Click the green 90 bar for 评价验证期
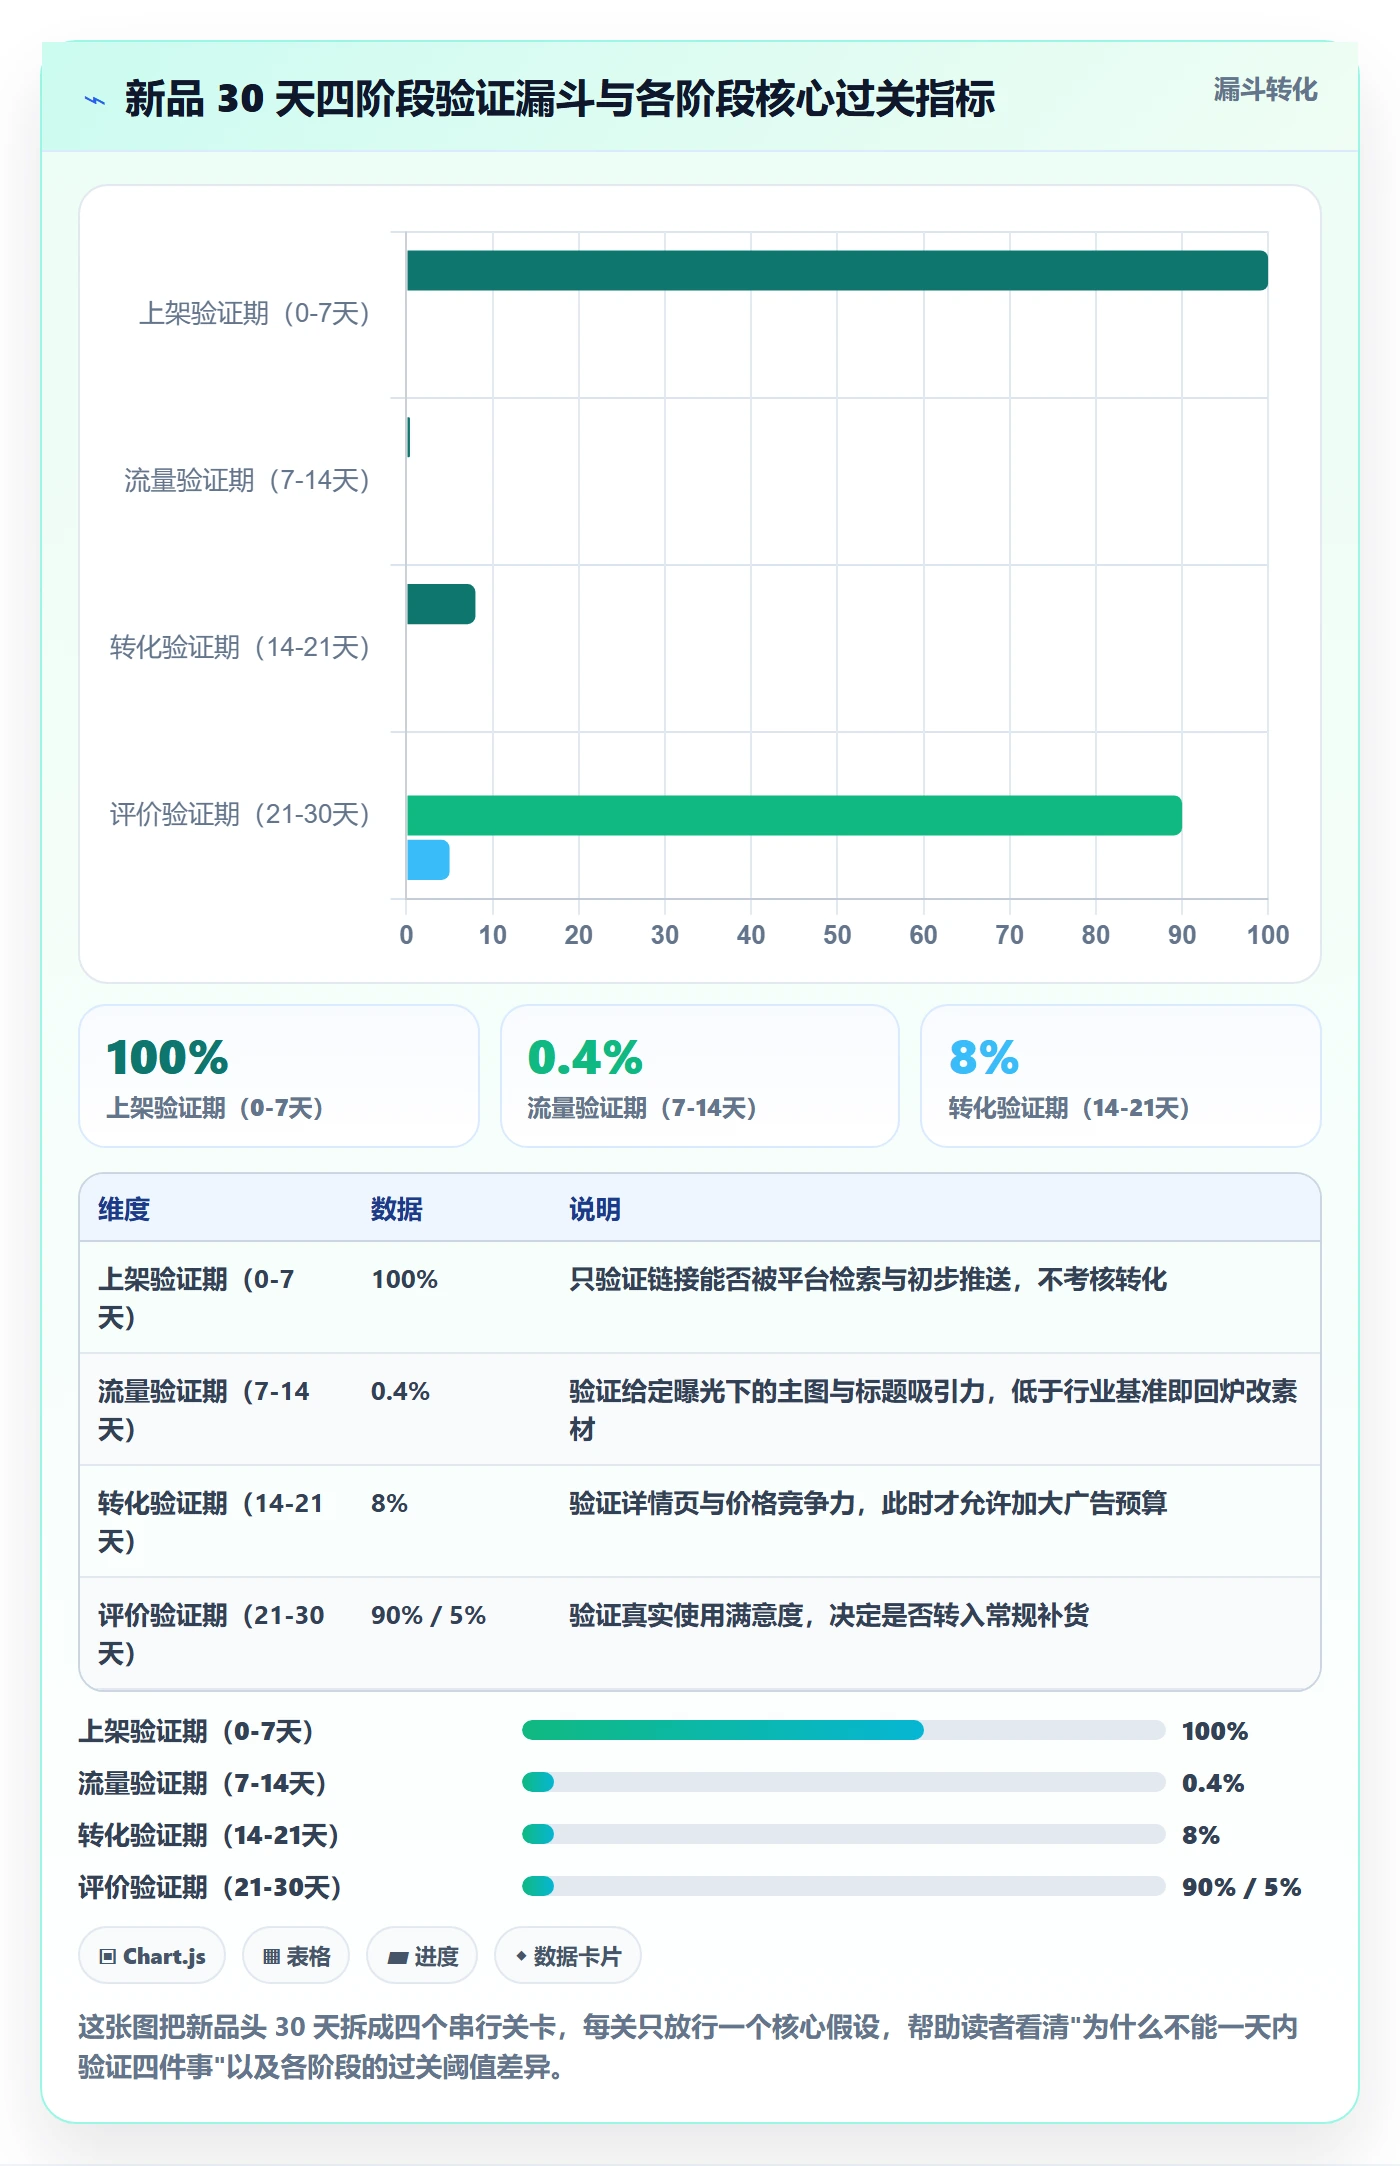 (794, 815)
